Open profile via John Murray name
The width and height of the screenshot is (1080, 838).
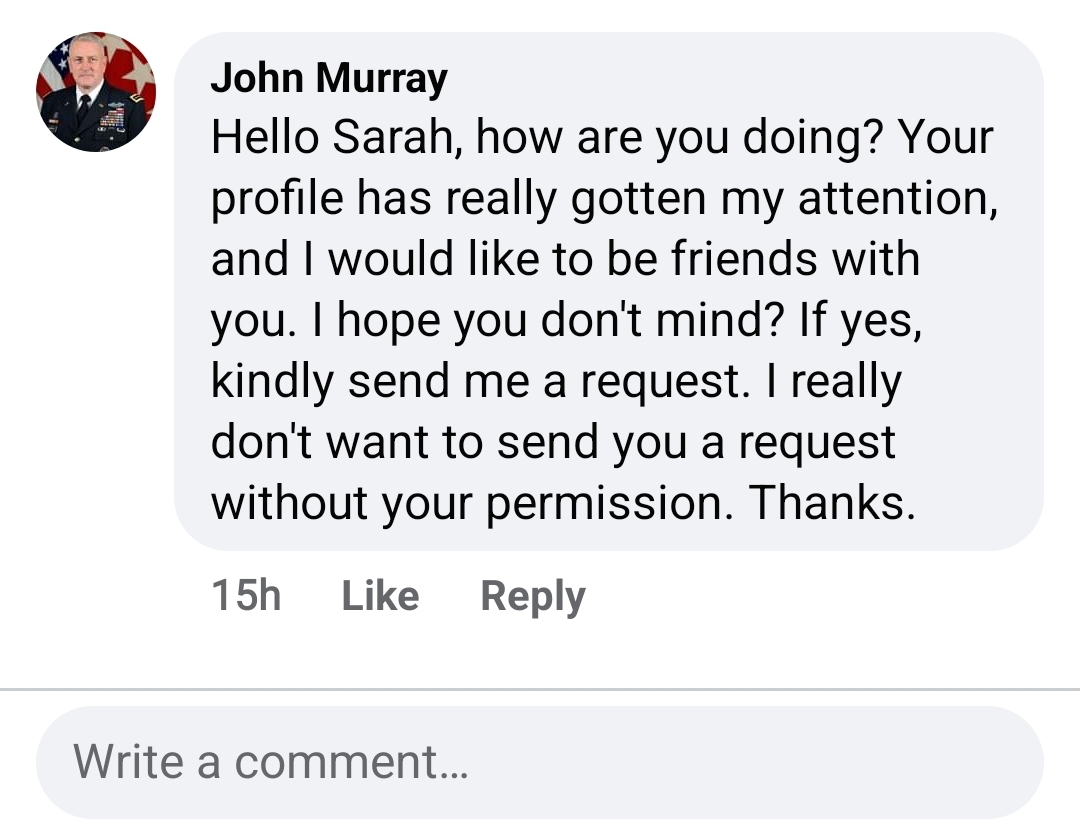click(329, 77)
